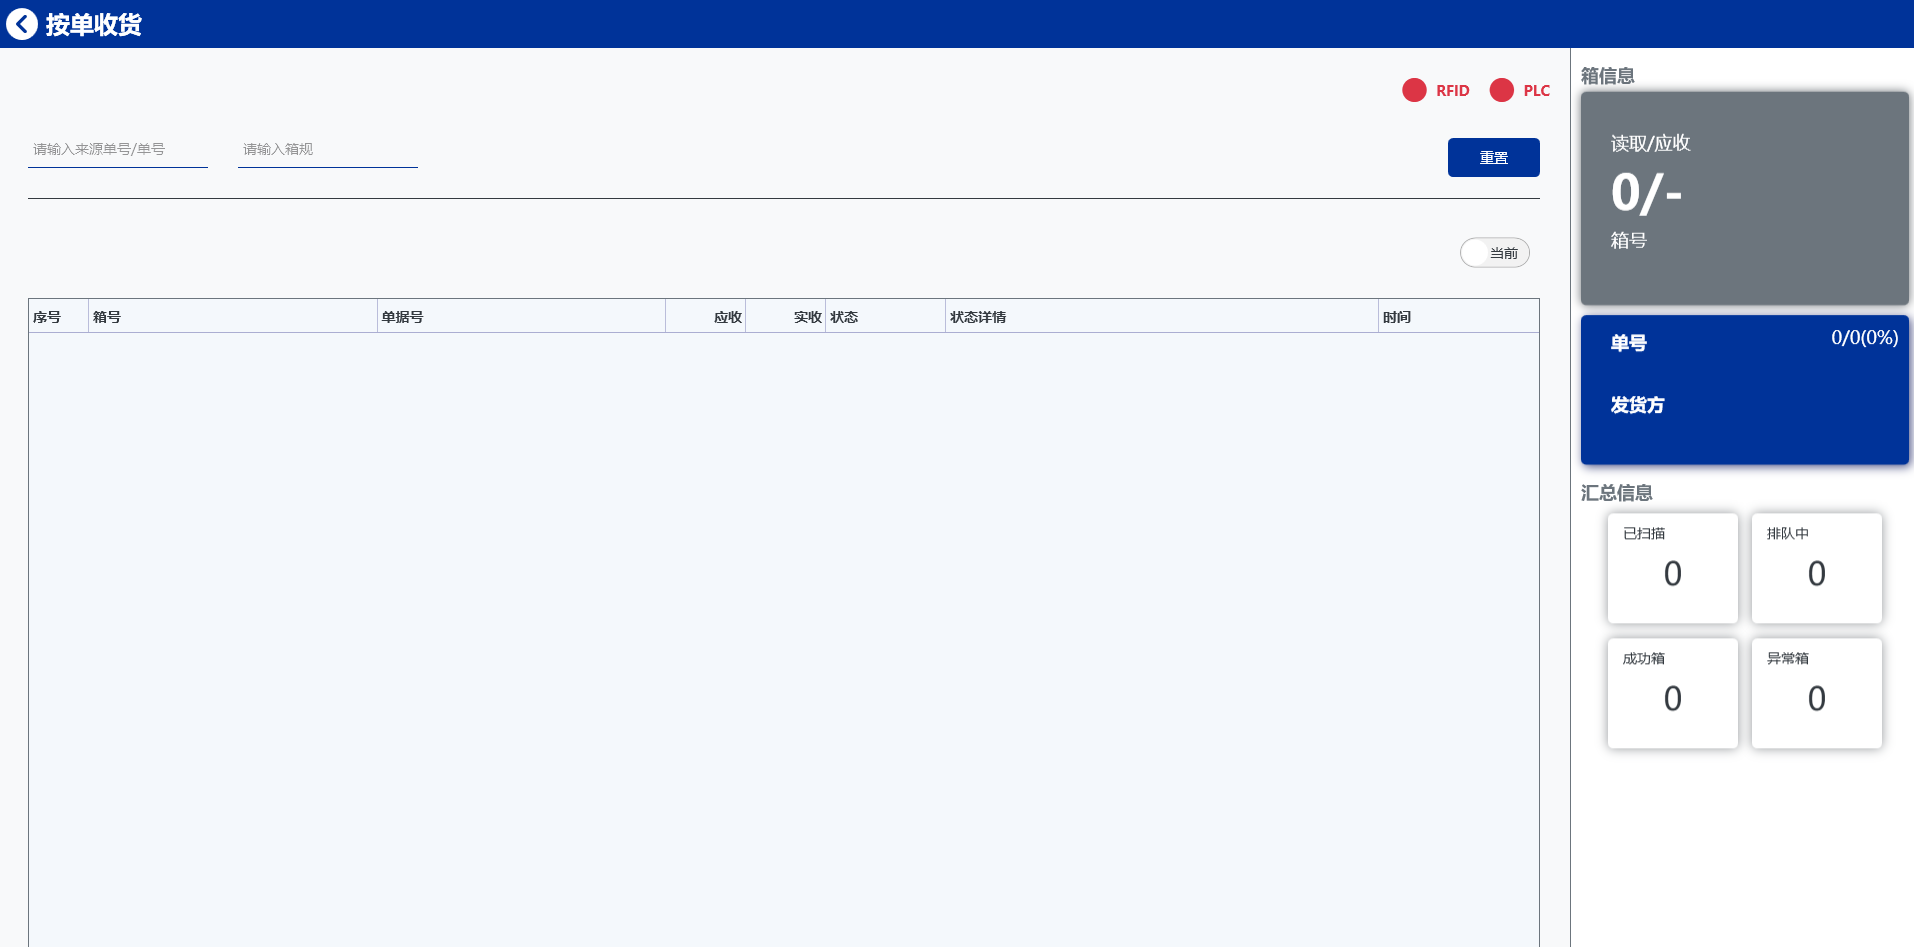Click the 时间 column header
This screenshot has height=947, width=1914.
[x=1458, y=316]
